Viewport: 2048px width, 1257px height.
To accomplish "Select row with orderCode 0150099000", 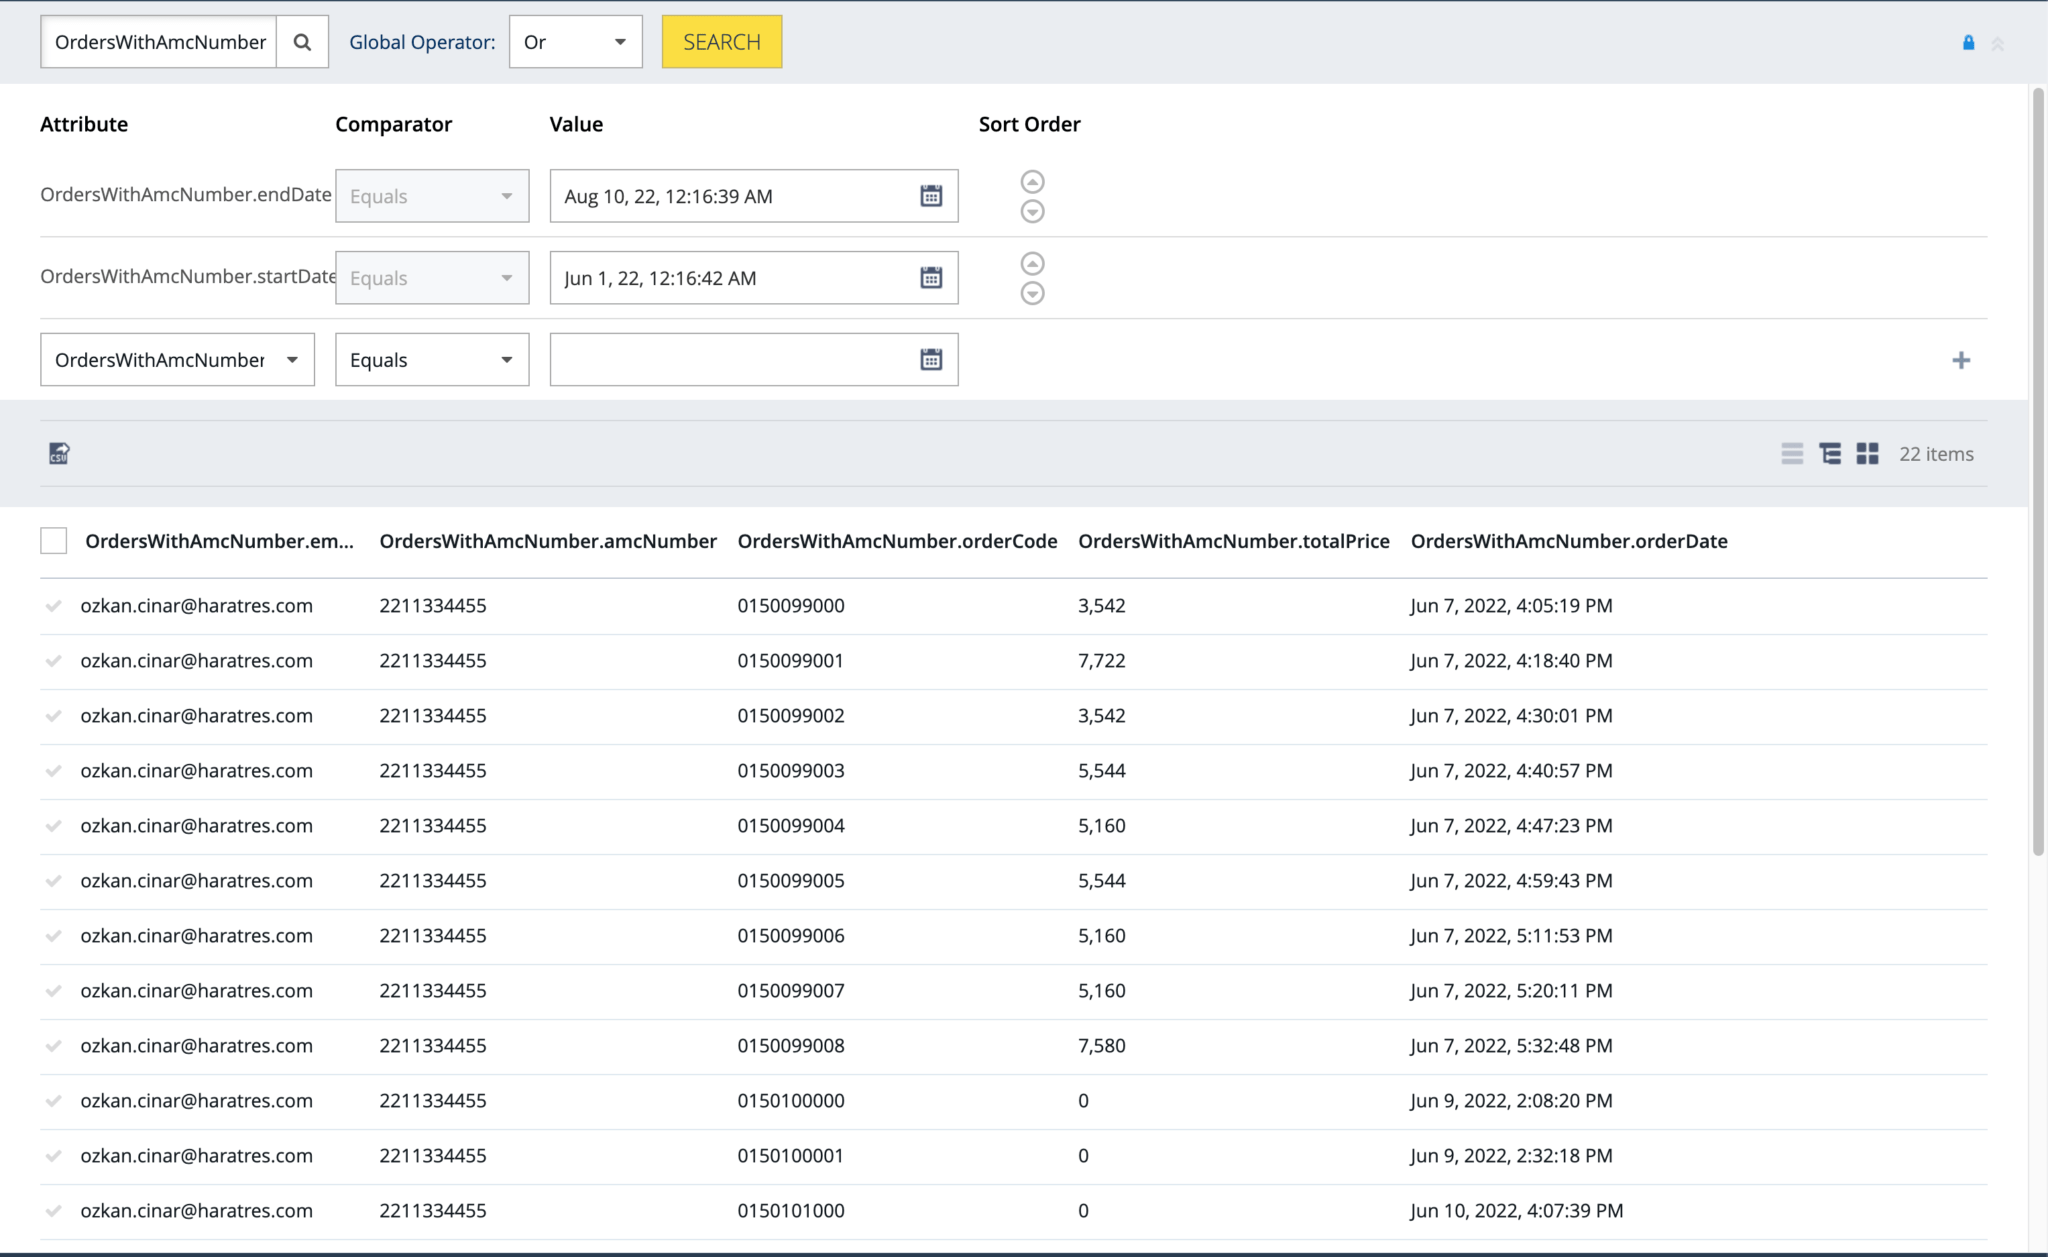I will [53, 605].
